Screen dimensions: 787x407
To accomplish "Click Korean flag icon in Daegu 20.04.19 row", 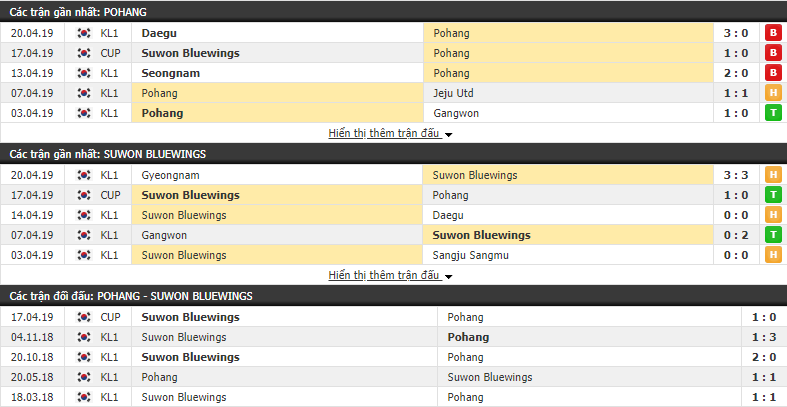I will (83, 33).
